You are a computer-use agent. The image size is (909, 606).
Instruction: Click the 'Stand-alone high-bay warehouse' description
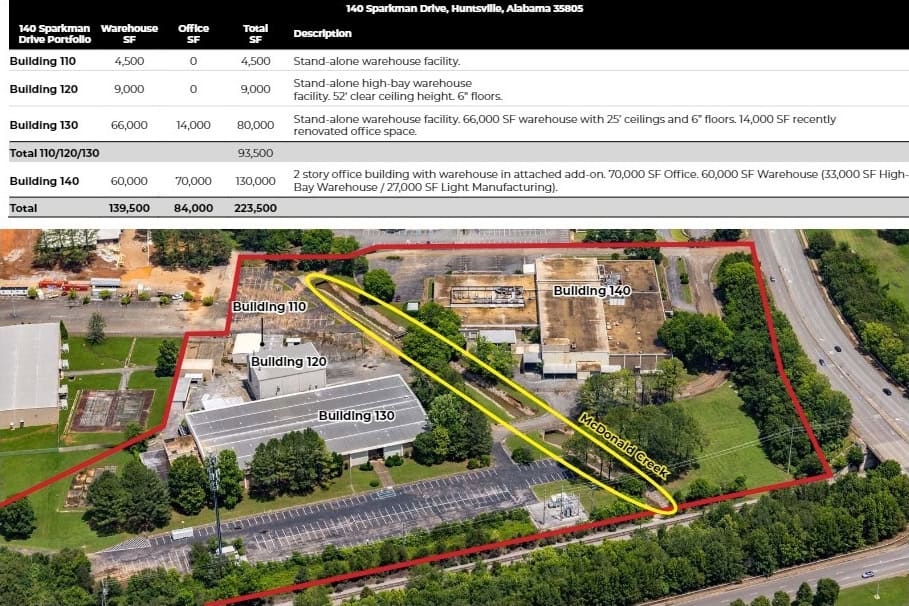point(398,89)
